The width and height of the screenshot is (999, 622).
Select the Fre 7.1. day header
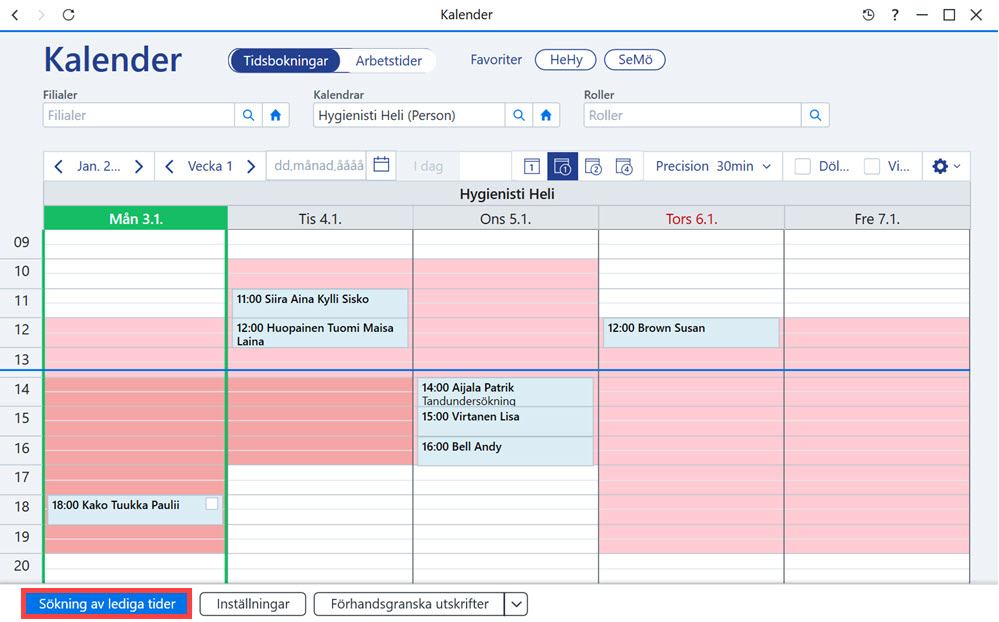(877, 219)
